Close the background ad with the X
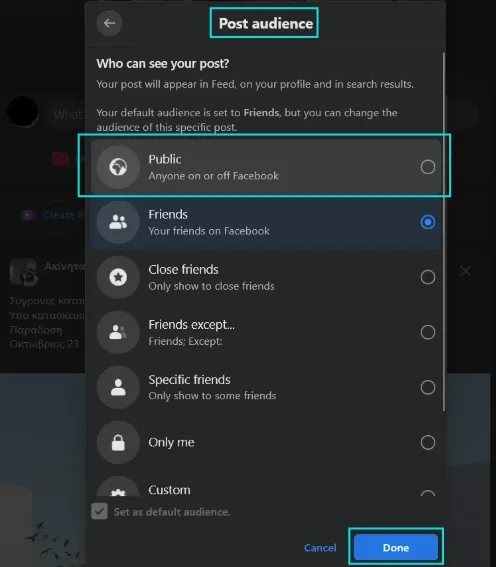This screenshot has width=496, height=567. point(466,271)
